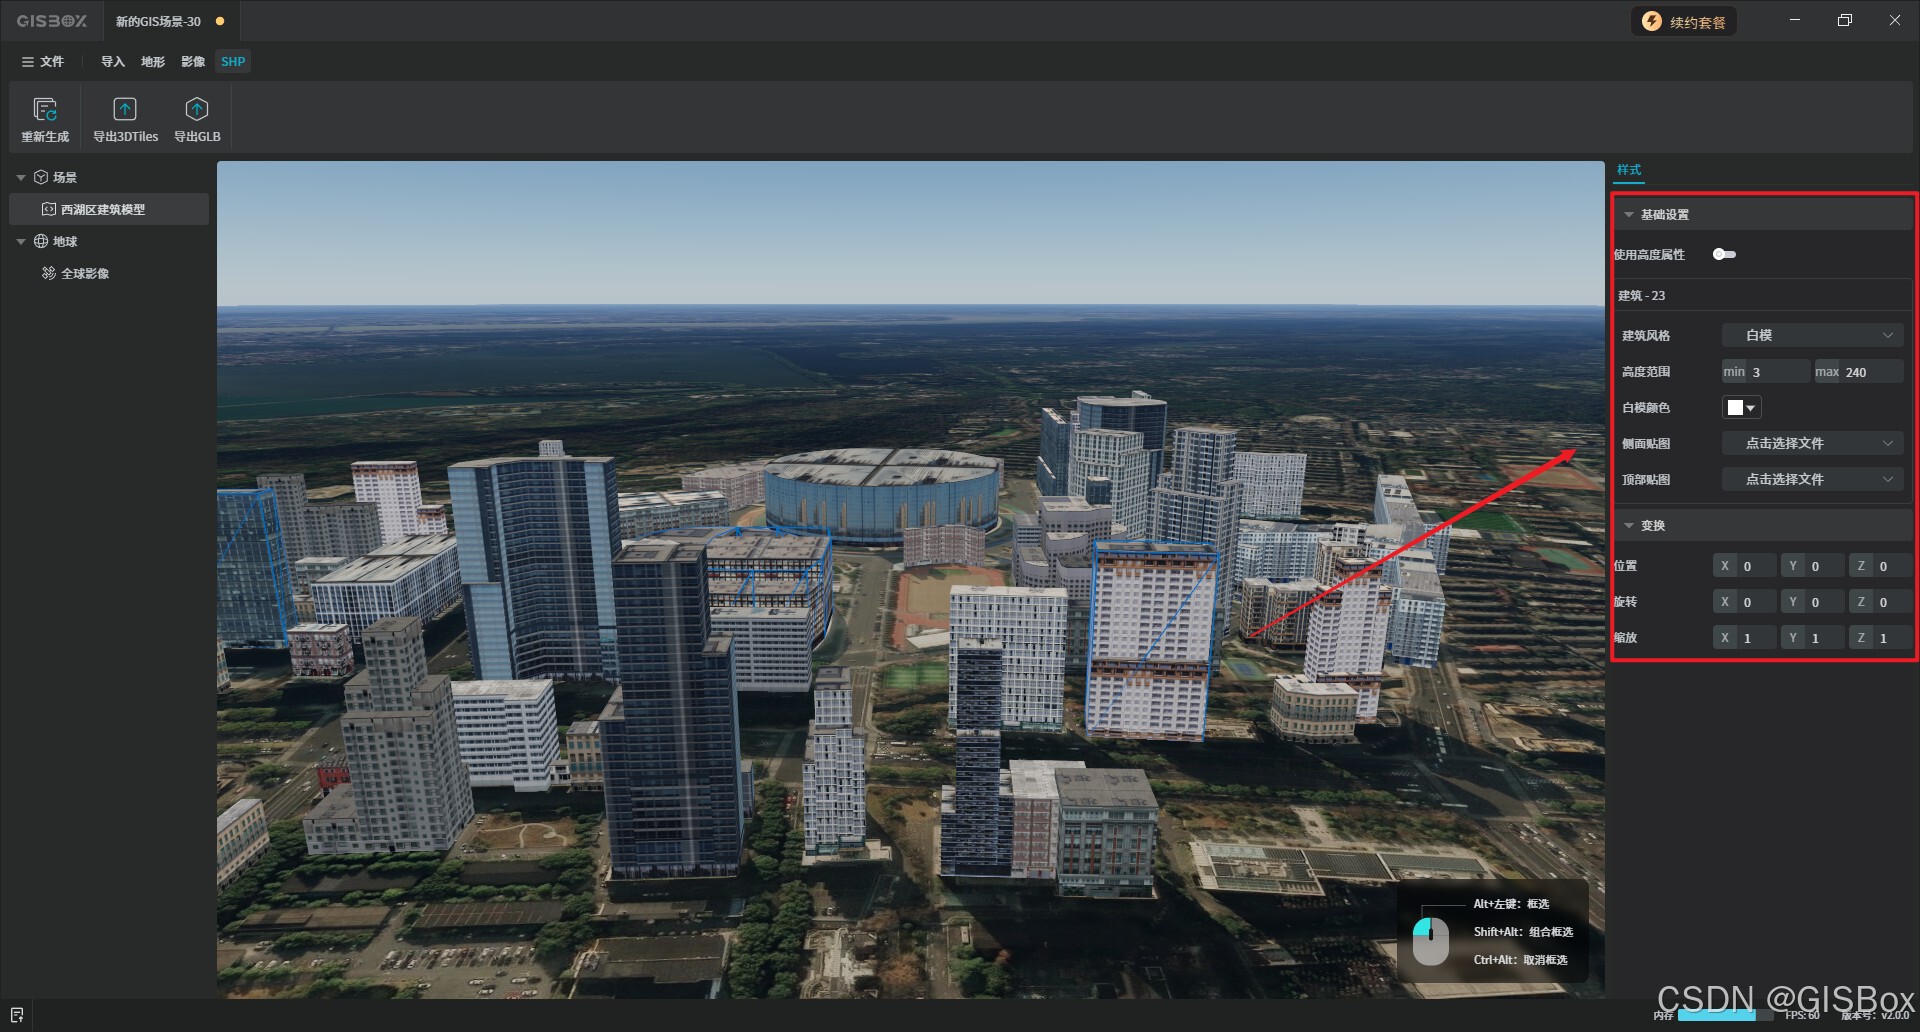
Task: Open the 白模颜色 swatch arrow
Action: tap(1750, 408)
